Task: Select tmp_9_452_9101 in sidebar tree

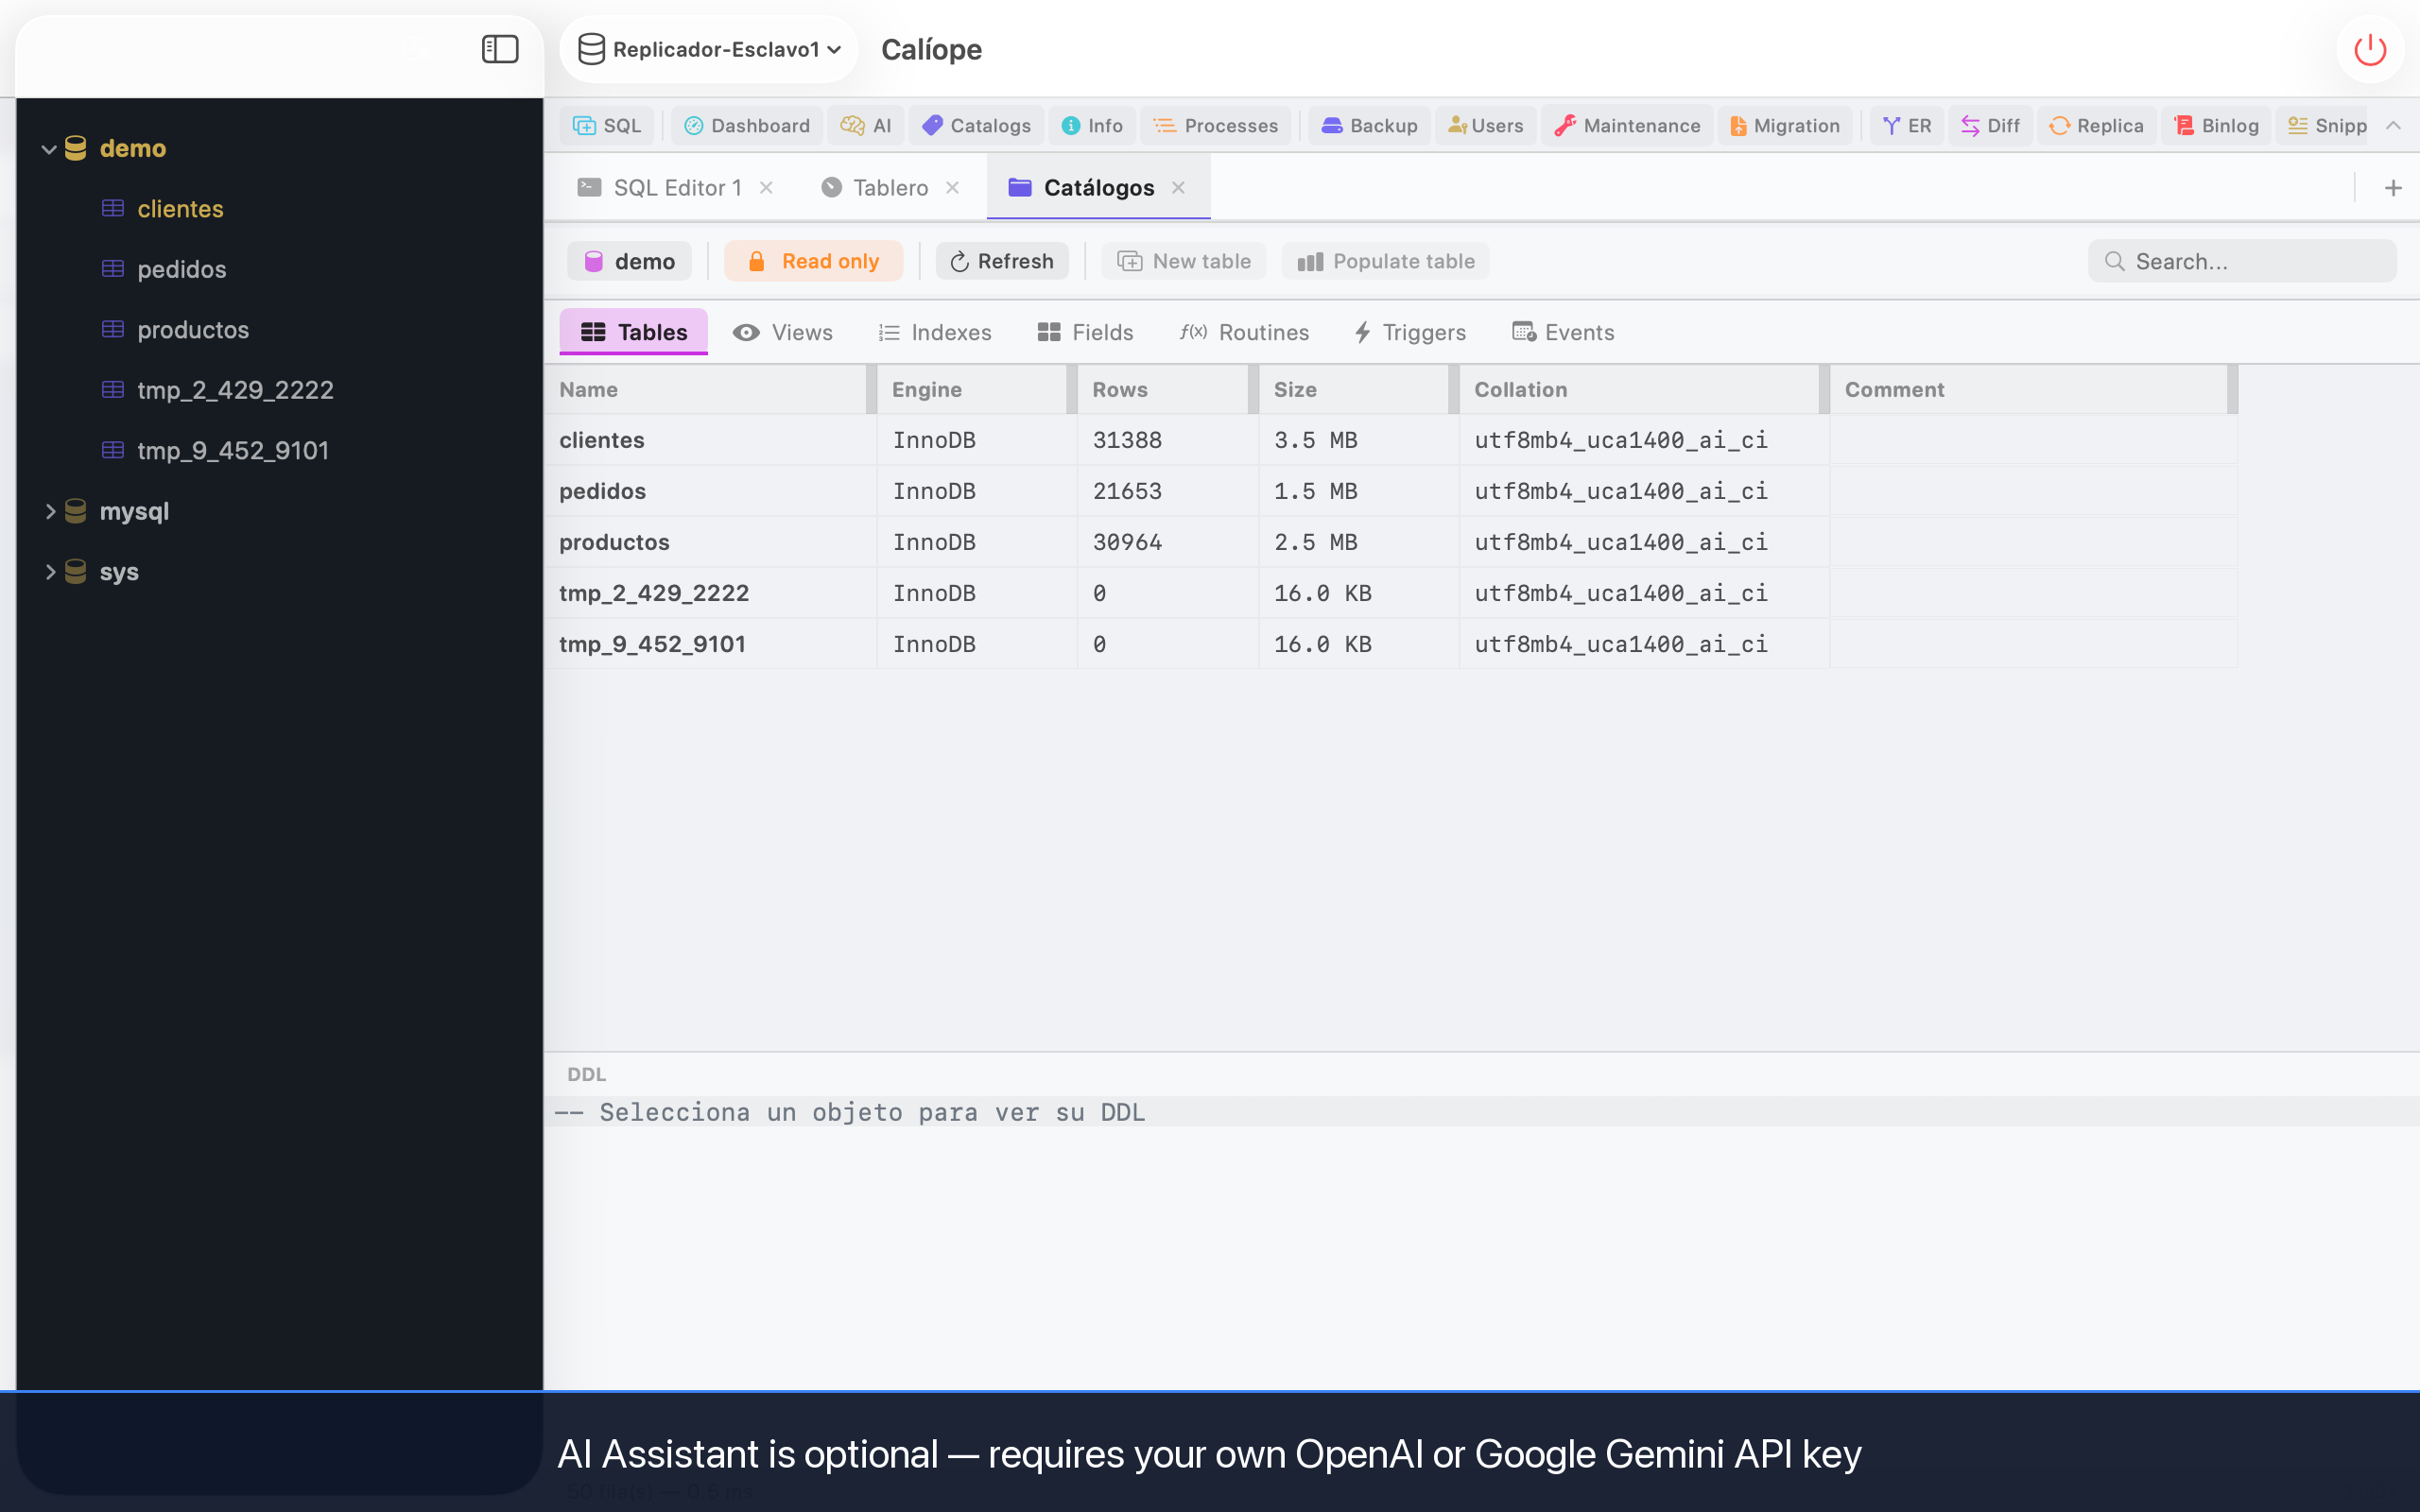Action: [x=233, y=451]
